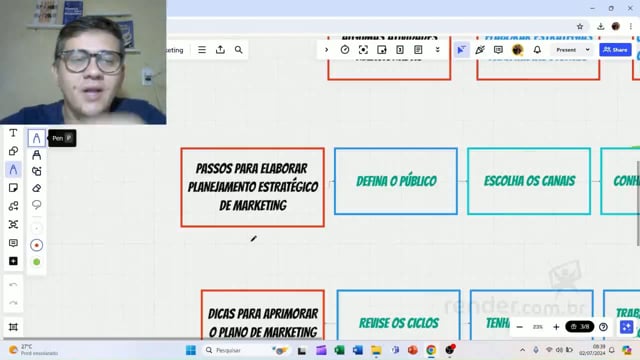This screenshot has height=360, width=640.
Task: Open Excel from the taskbar
Action: tap(339, 350)
